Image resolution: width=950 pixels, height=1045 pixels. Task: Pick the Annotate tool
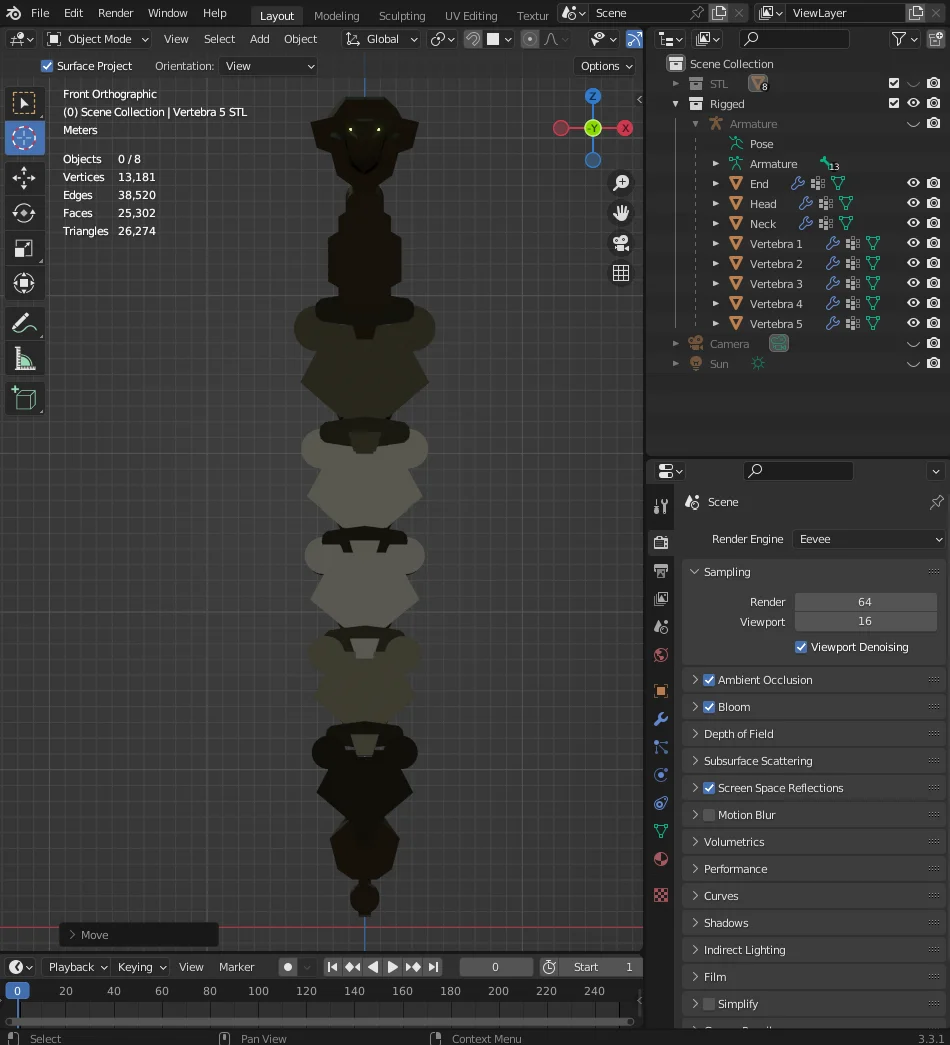(25, 323)
